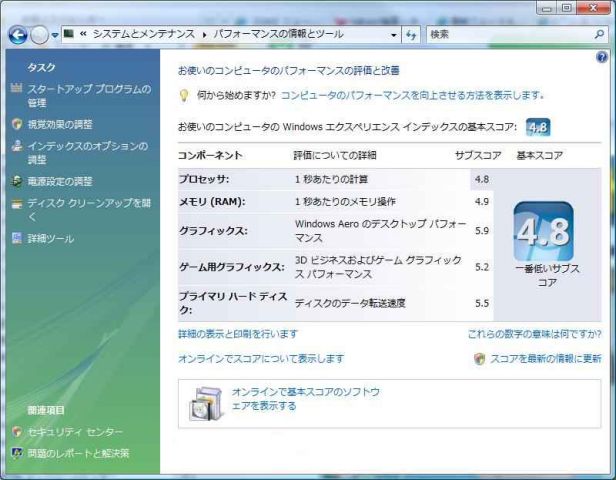Click the セキュリティ センター shield icon
The width and height of the screenshot is (616, 480).
pos(16,431)
